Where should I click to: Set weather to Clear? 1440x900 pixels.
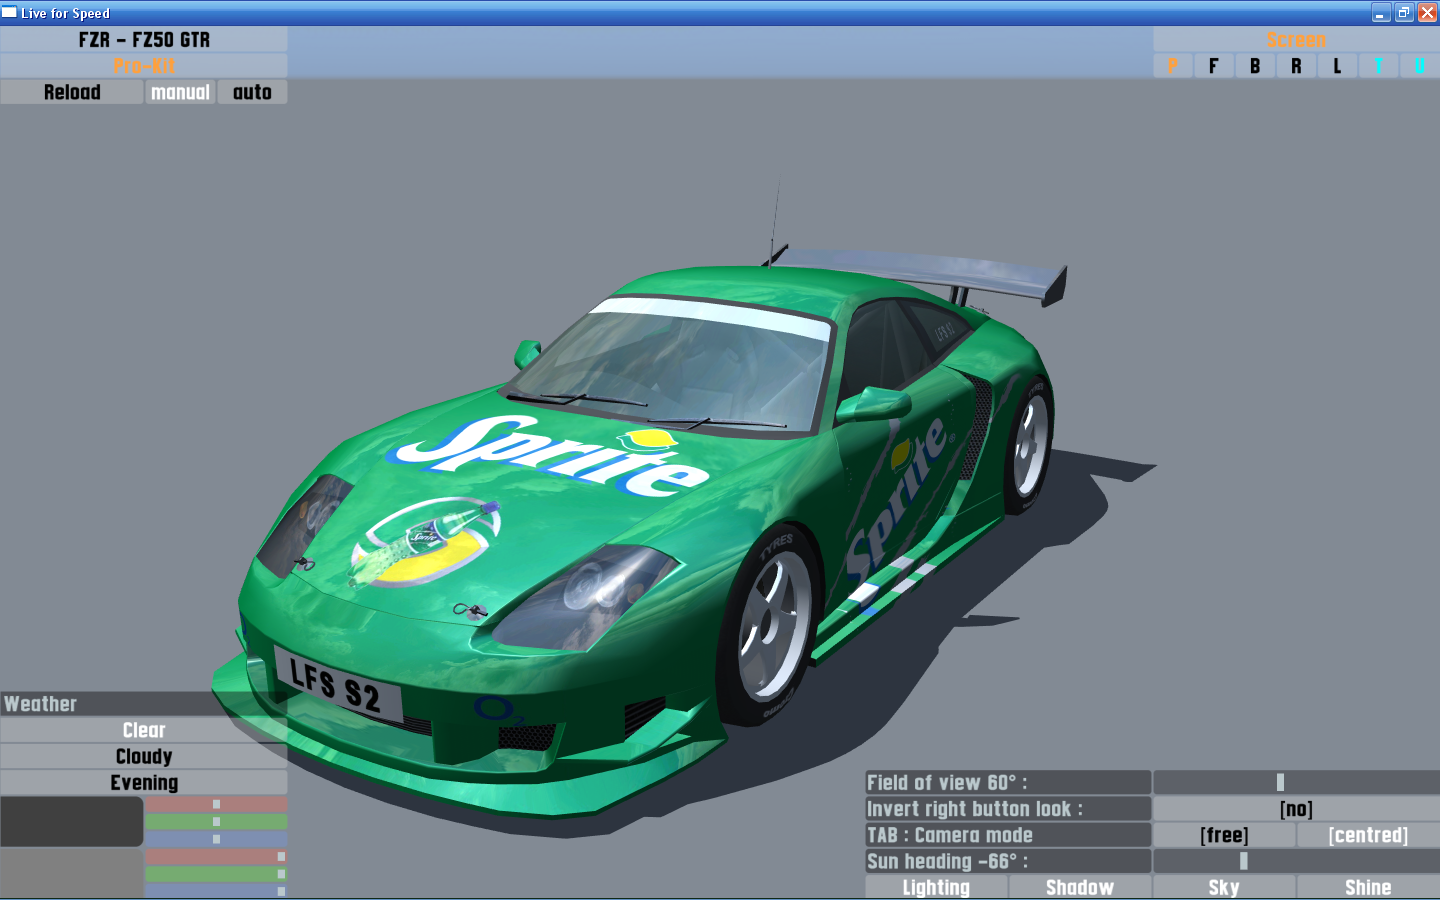(x=144, y=730)
